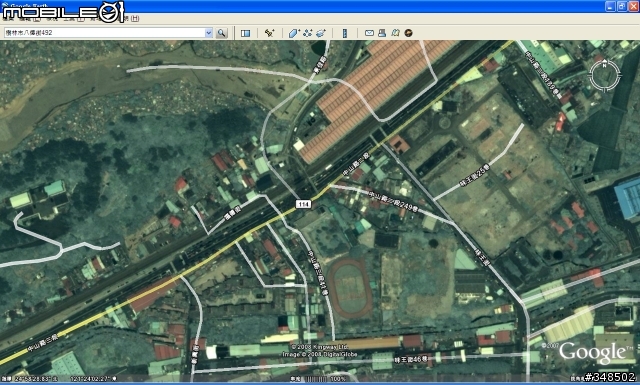Click the View in Google Maps icon

395,33
